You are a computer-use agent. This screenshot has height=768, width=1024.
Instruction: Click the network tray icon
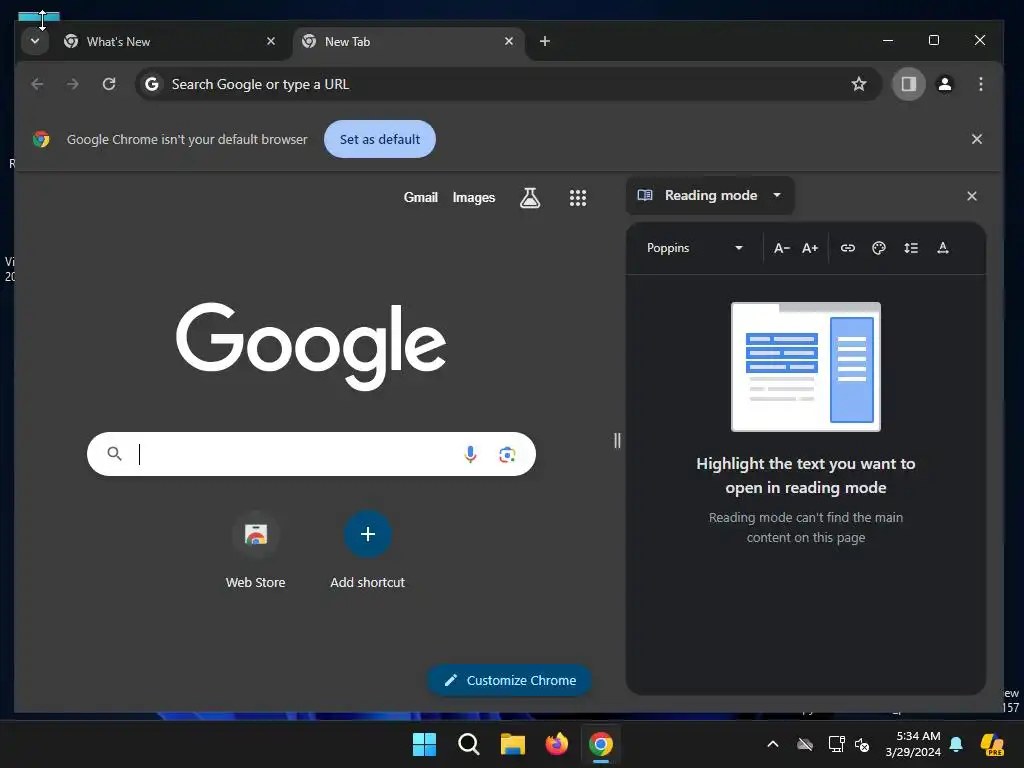pyautogui.click(x=836, y=744)
